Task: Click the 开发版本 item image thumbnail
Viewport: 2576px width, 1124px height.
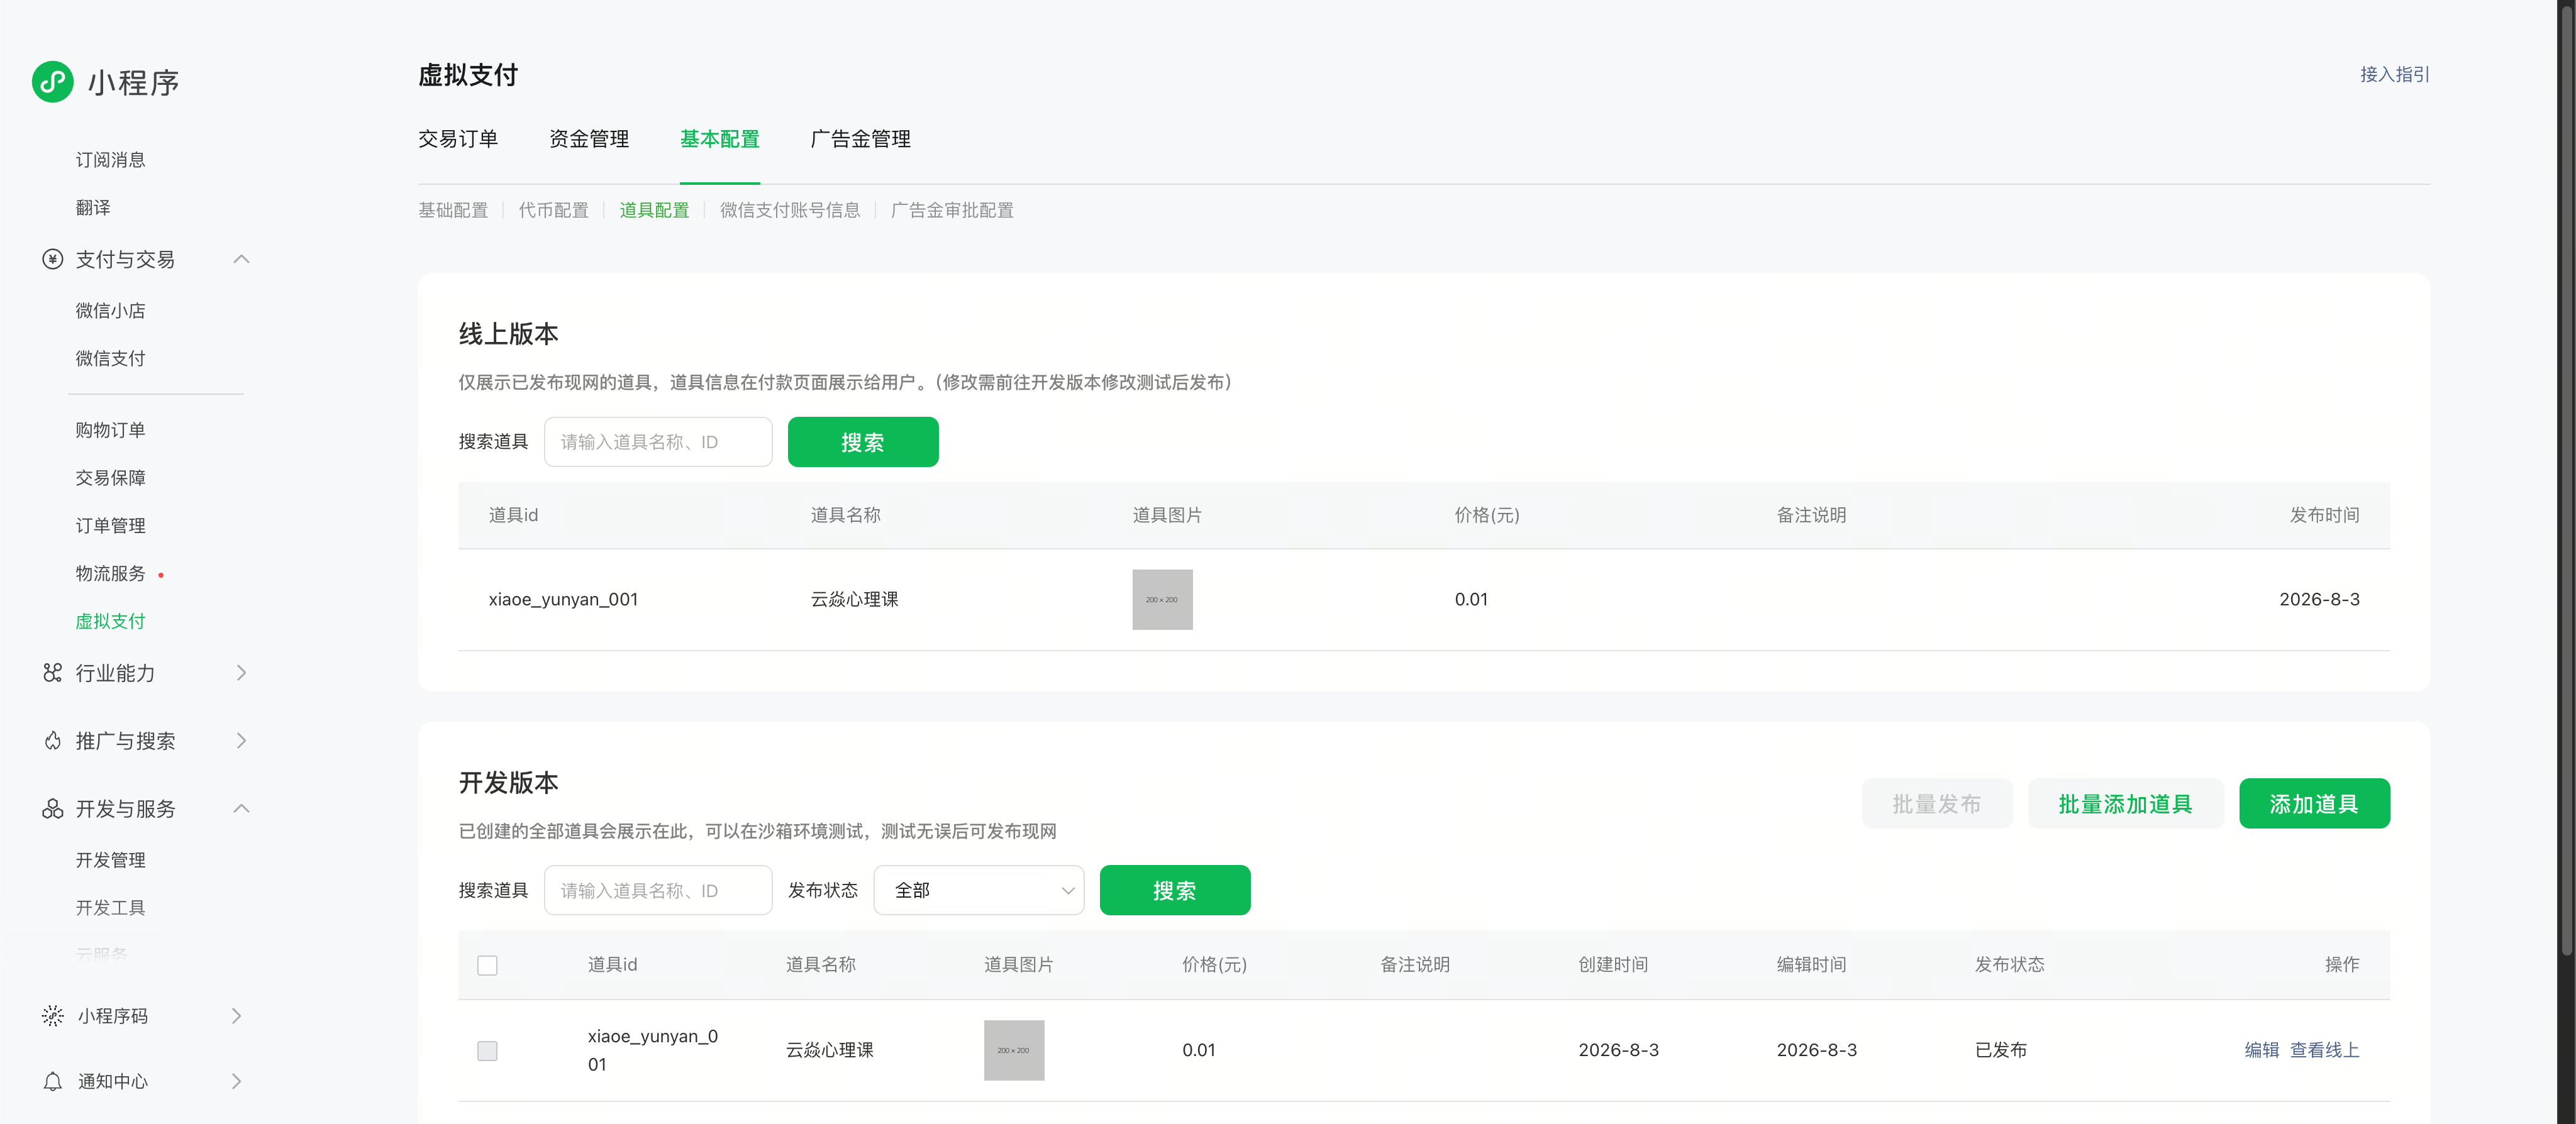Action: point(1014,1051)
